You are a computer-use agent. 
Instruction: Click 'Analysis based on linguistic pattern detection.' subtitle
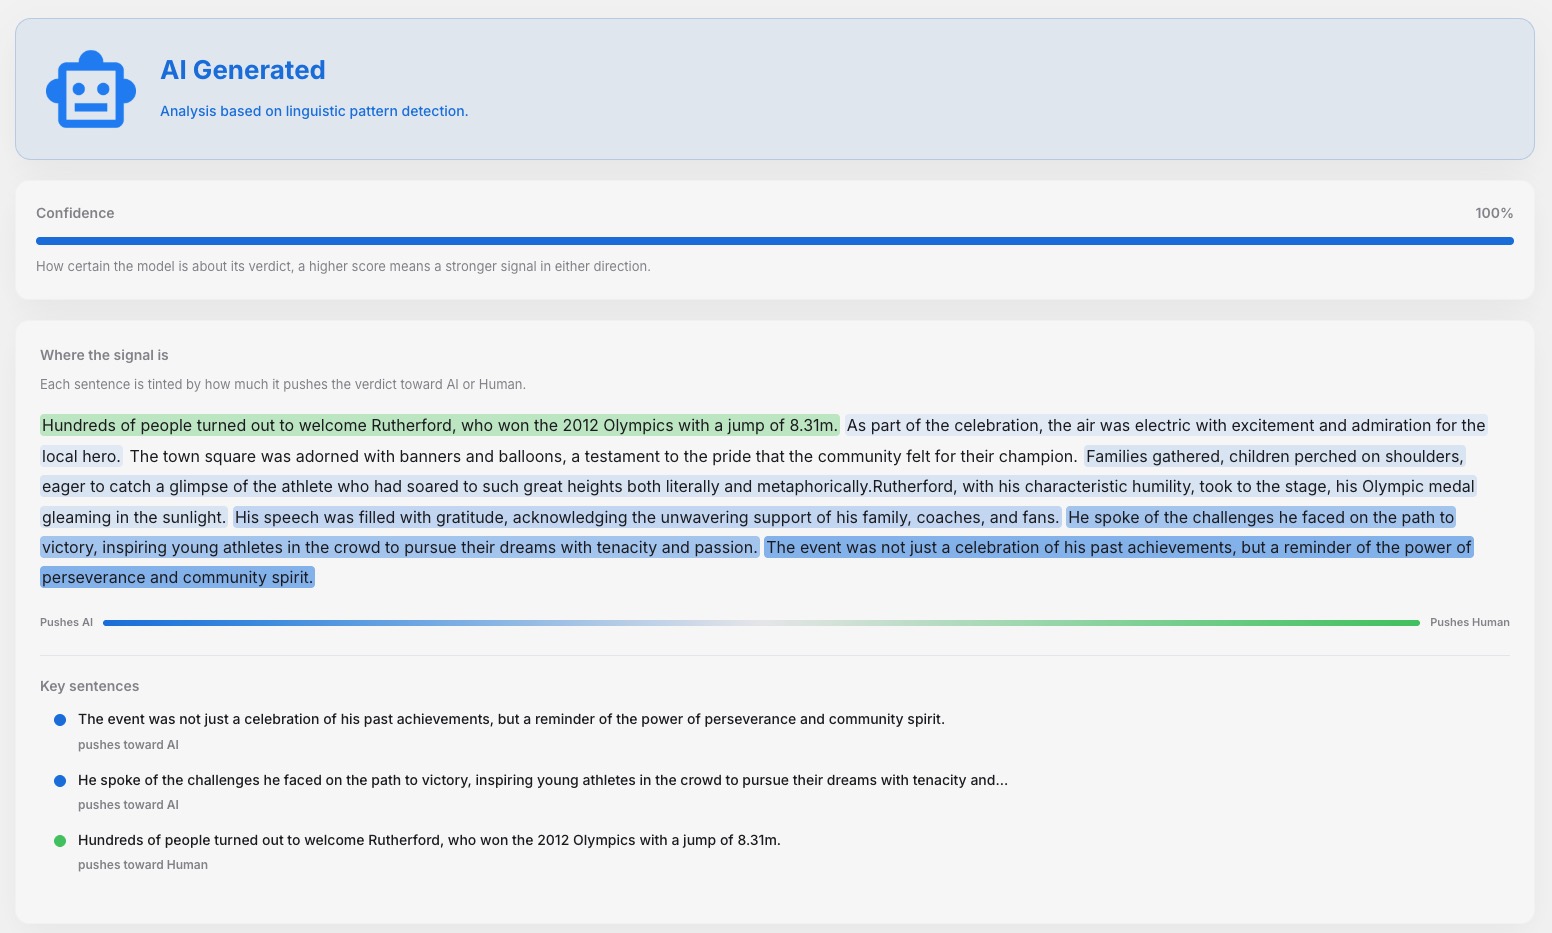[x=314, y=111]
